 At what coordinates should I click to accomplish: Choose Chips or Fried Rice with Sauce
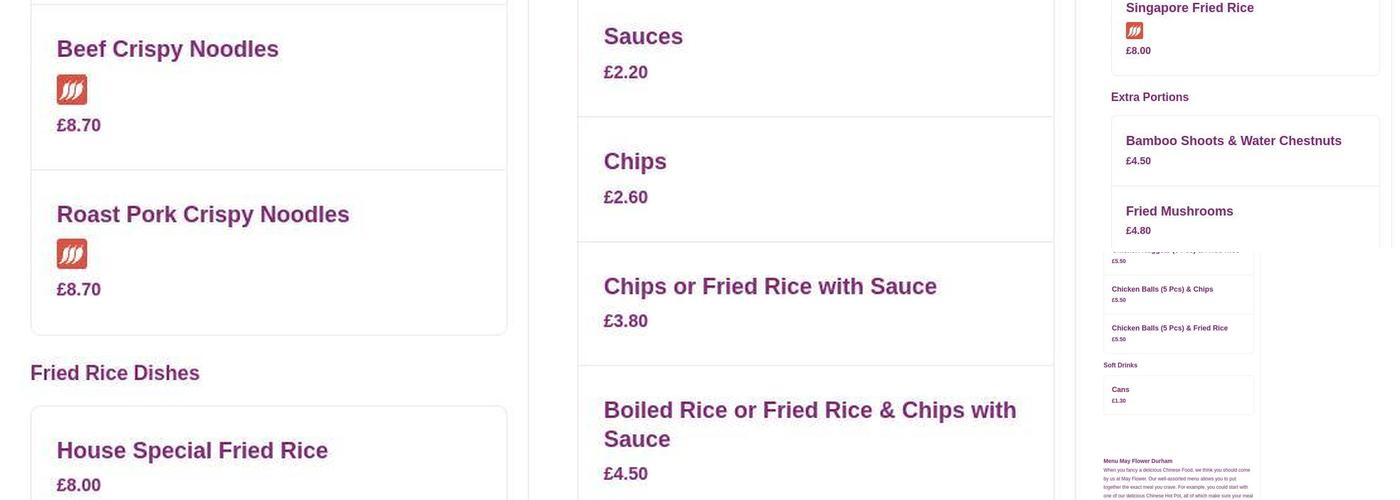(x=770, y=286)
